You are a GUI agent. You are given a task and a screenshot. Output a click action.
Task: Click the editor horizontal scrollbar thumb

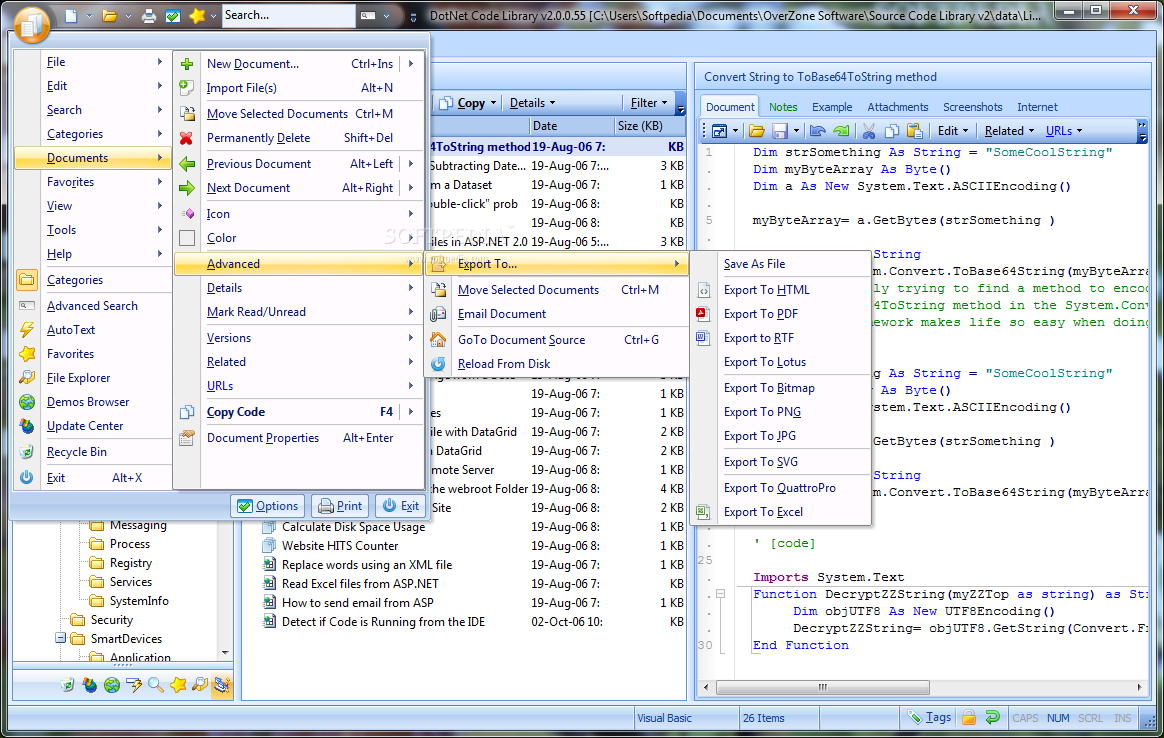click(x=822, y=688)
